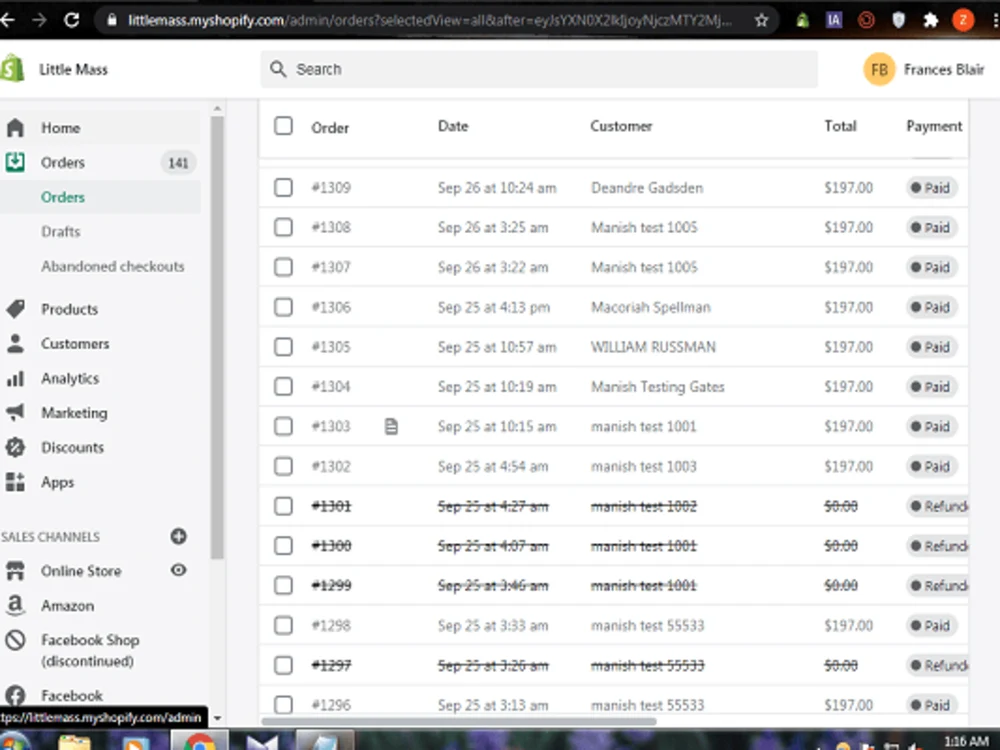Open Abandoned checkouts
Screen dimensions: 1000x750
pos(113,266)
